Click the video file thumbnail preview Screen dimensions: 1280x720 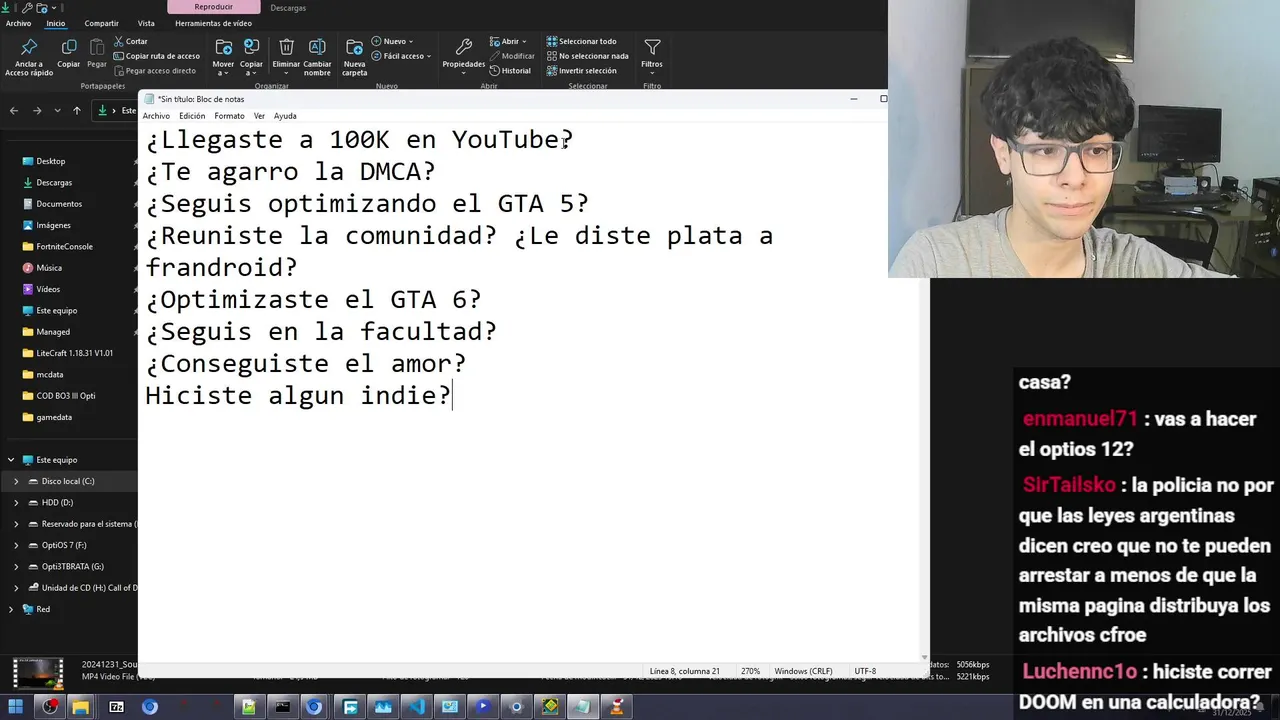39,672
